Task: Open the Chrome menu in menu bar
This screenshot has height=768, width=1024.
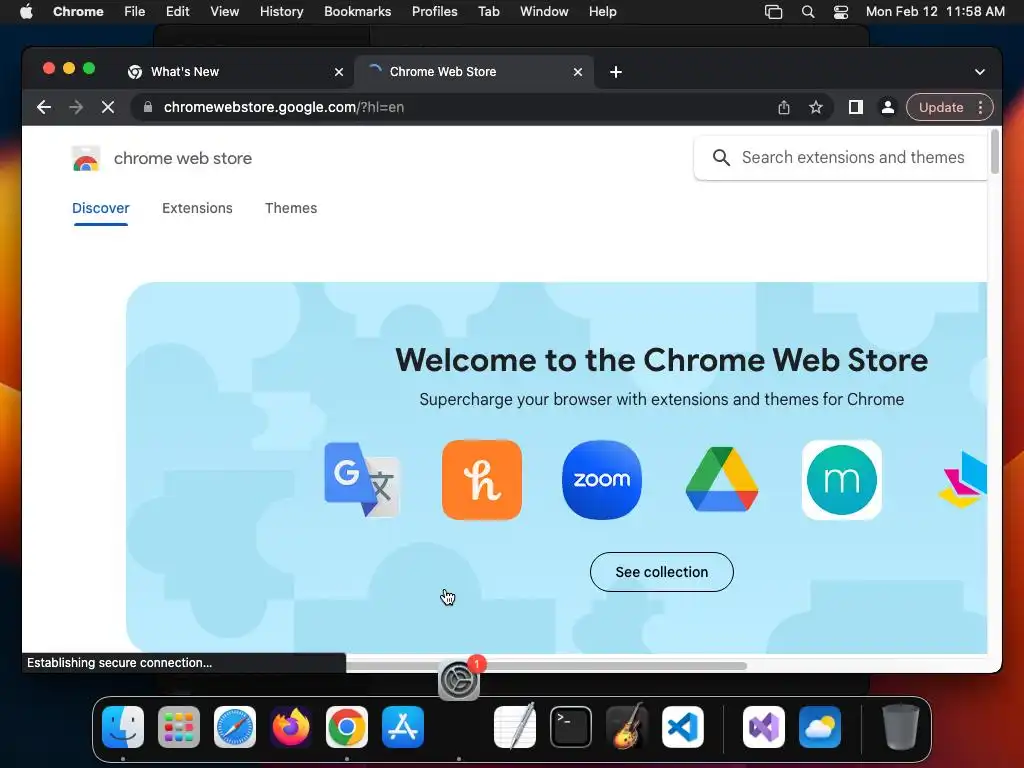Action: [78, 11]
